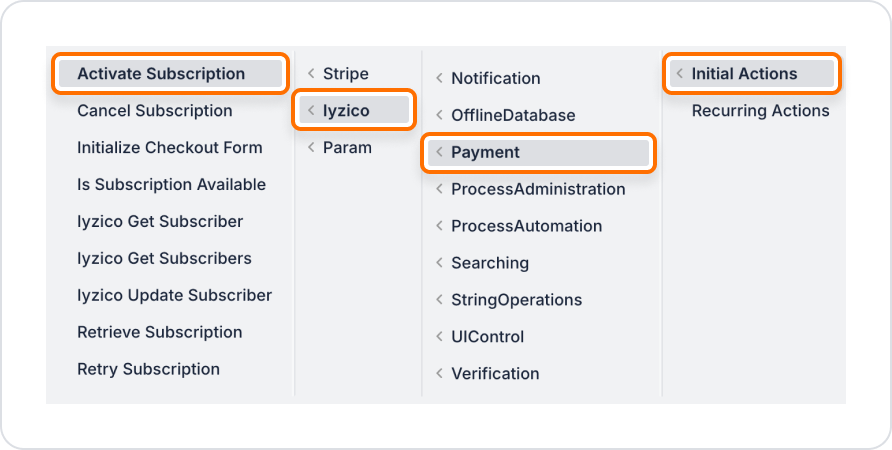Screen dimensions: 892x450
Task: Select the Activate Subscription action
Action: coord(170,73)
